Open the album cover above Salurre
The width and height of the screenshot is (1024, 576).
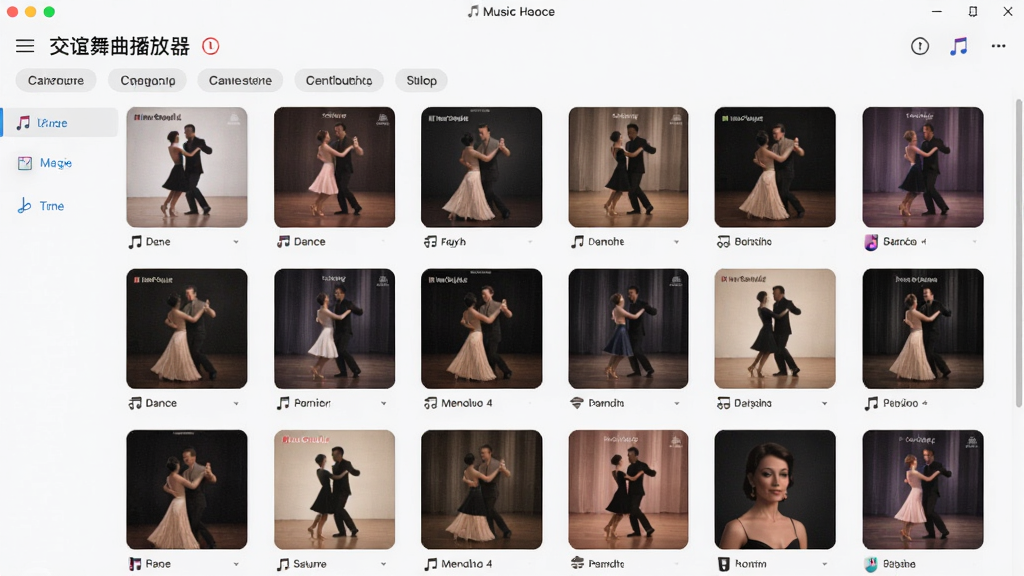coord(334,489)
